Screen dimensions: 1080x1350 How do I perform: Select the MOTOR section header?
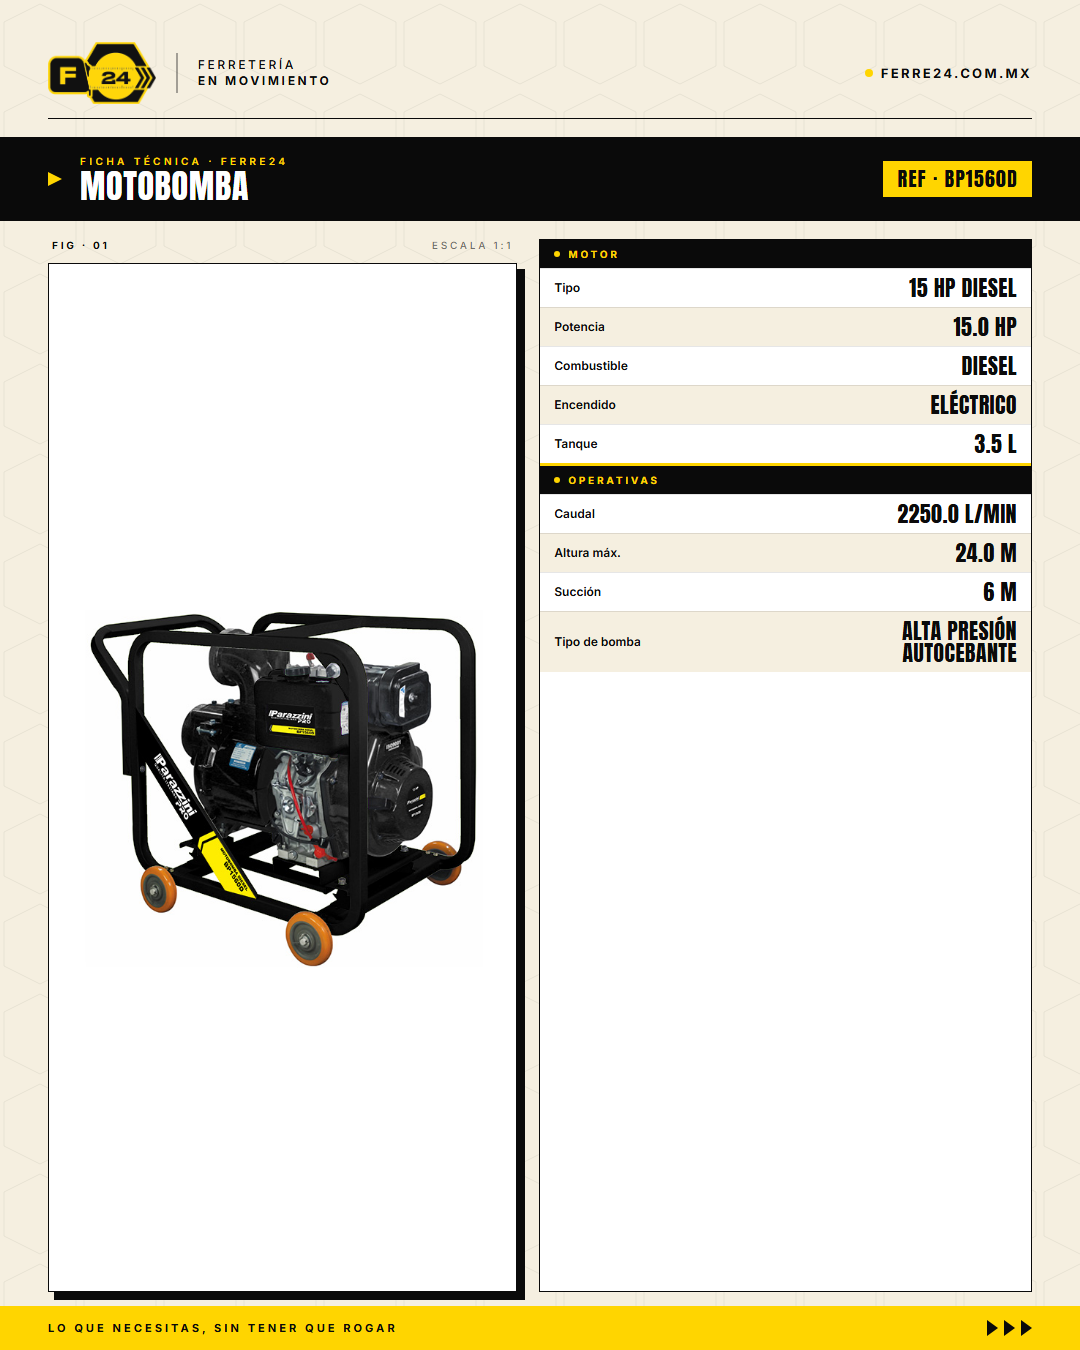click(x=785, y=254)
